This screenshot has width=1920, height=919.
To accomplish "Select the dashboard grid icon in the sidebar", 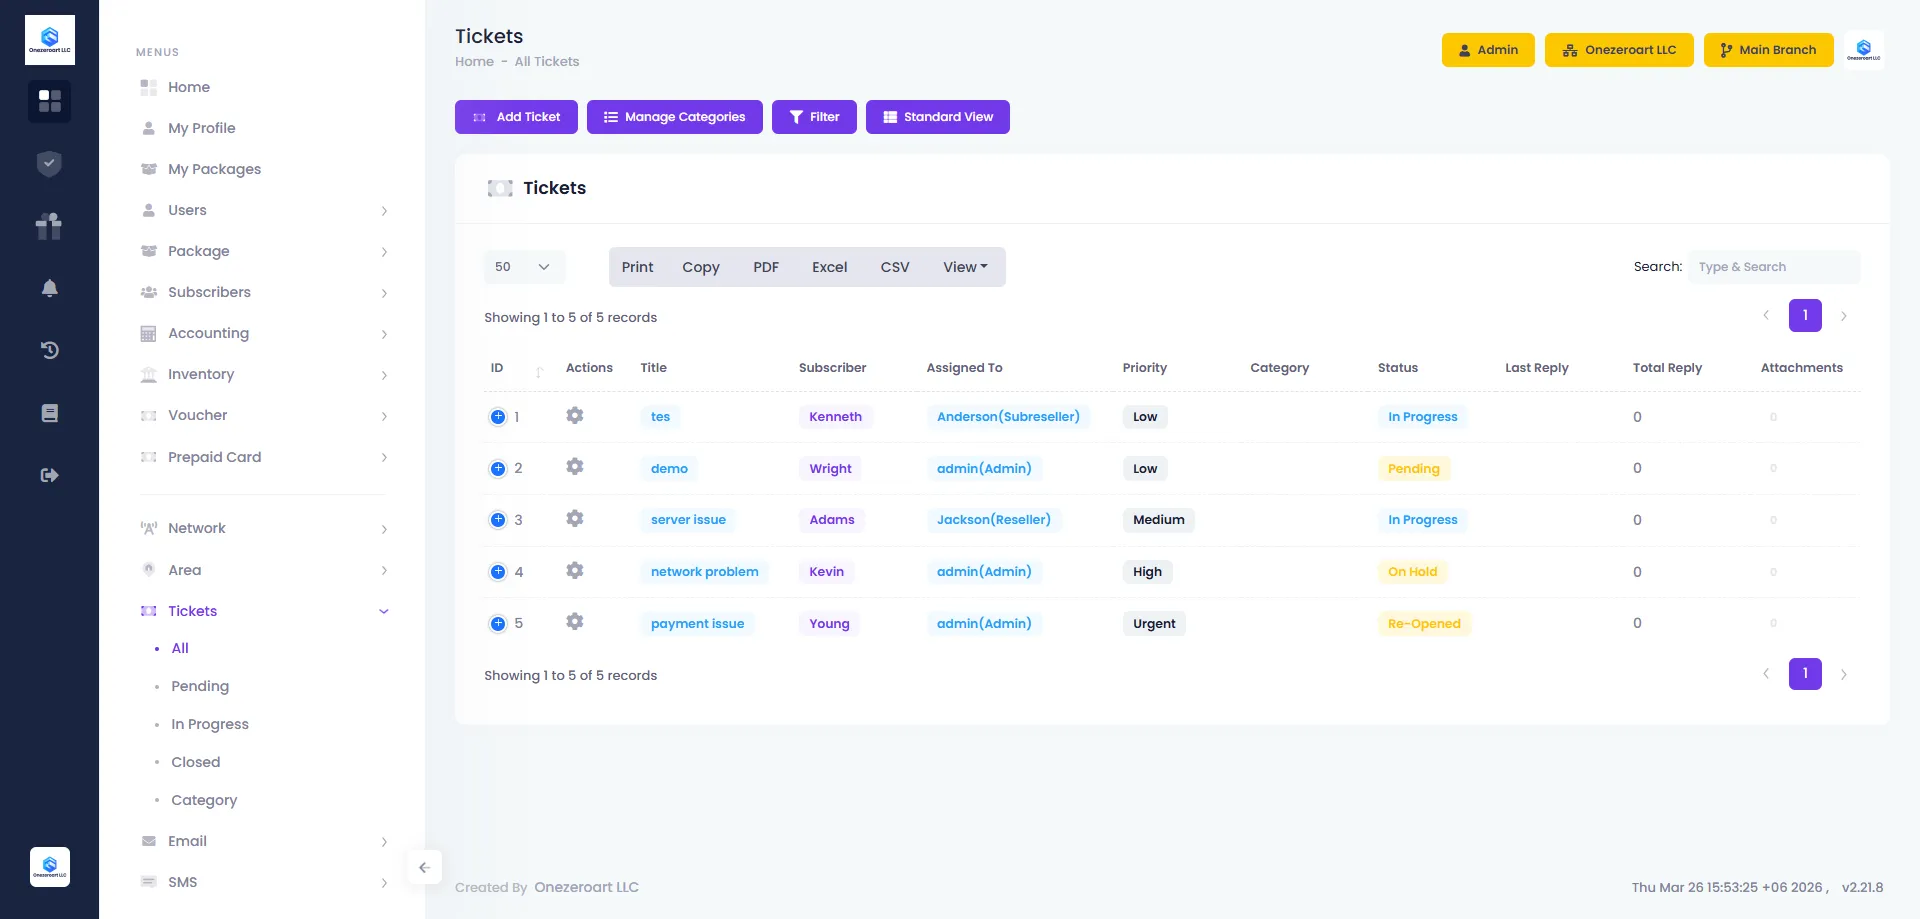I will (49, 101).
